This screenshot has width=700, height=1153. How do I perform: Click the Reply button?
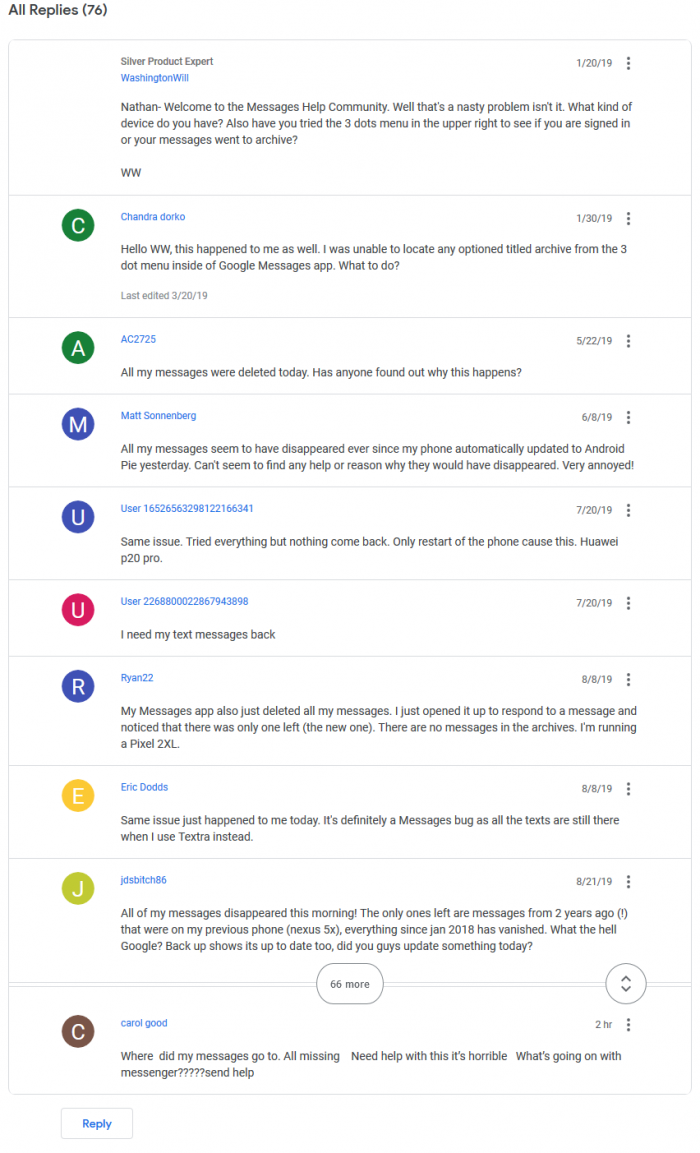[97, 1123]
